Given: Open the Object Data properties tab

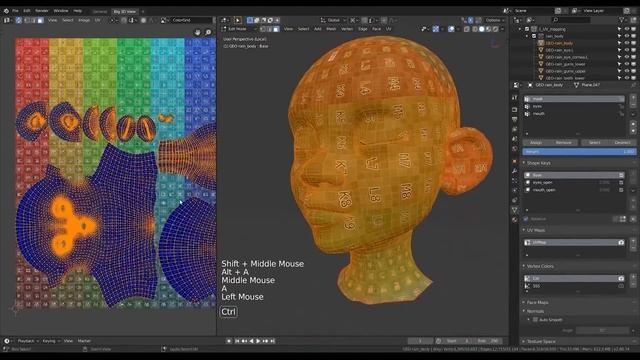Looking at the screenshot, I should click(x=515, y=210).
